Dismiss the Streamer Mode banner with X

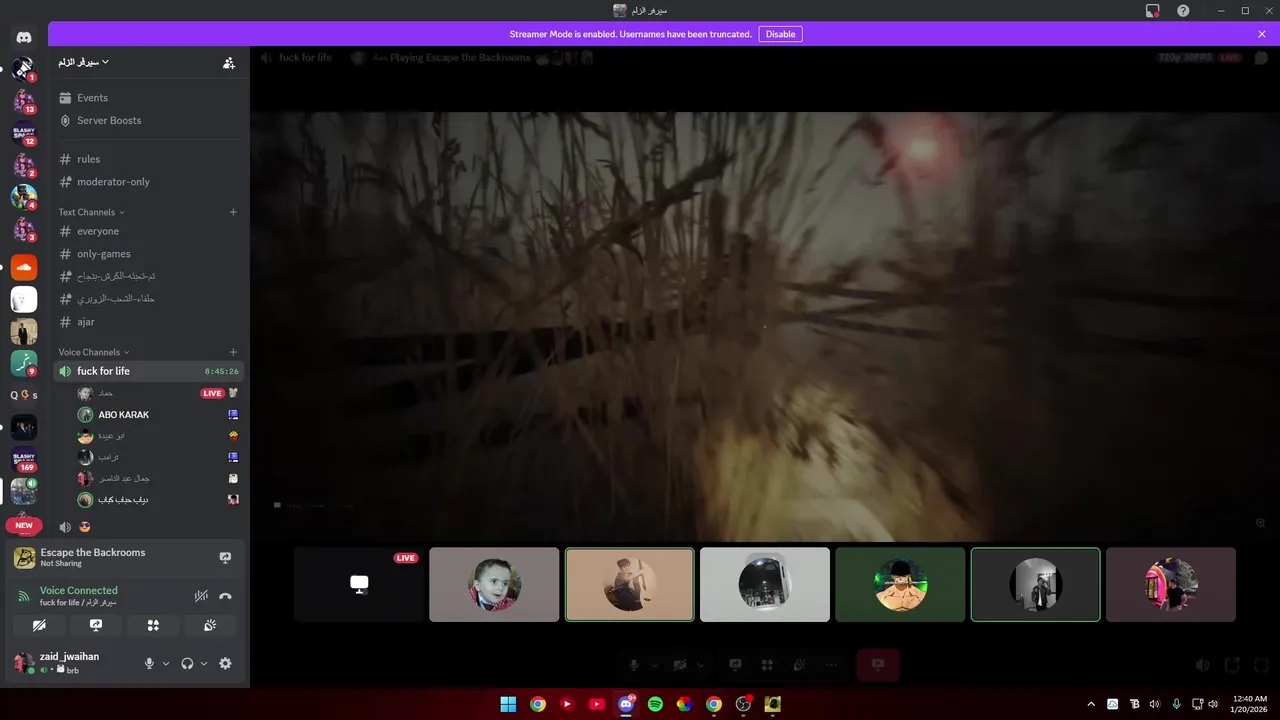tap(1262, 34)
